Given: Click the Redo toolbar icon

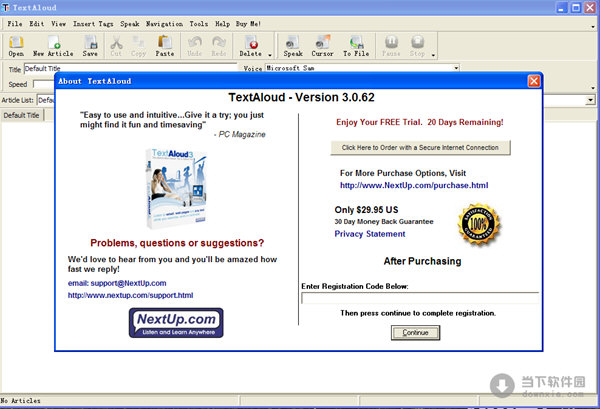Looking at the screenshot, I should tap(218, 46).
